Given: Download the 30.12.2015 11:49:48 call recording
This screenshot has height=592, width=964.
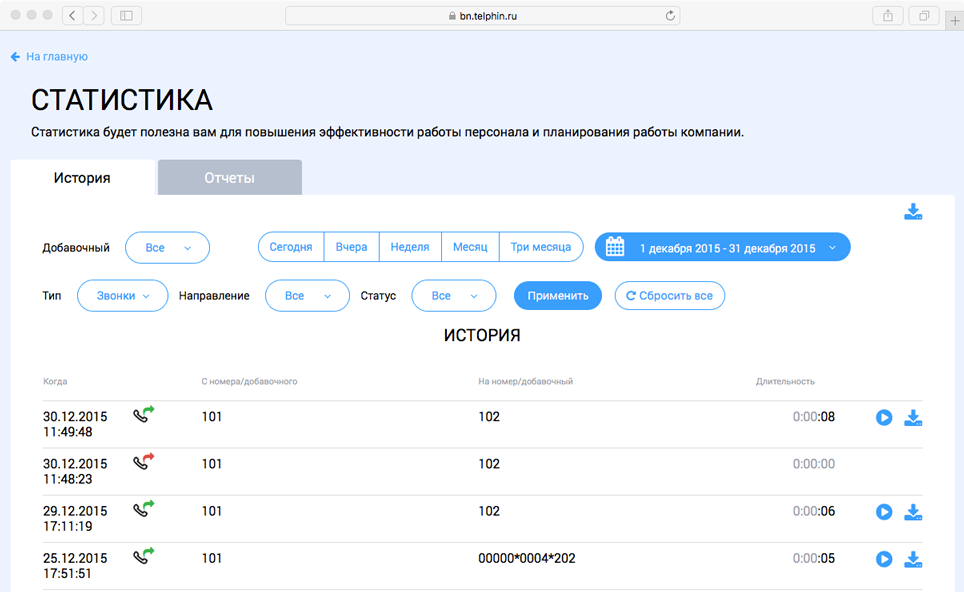Looking at the screenshot, I should [912, 417].
